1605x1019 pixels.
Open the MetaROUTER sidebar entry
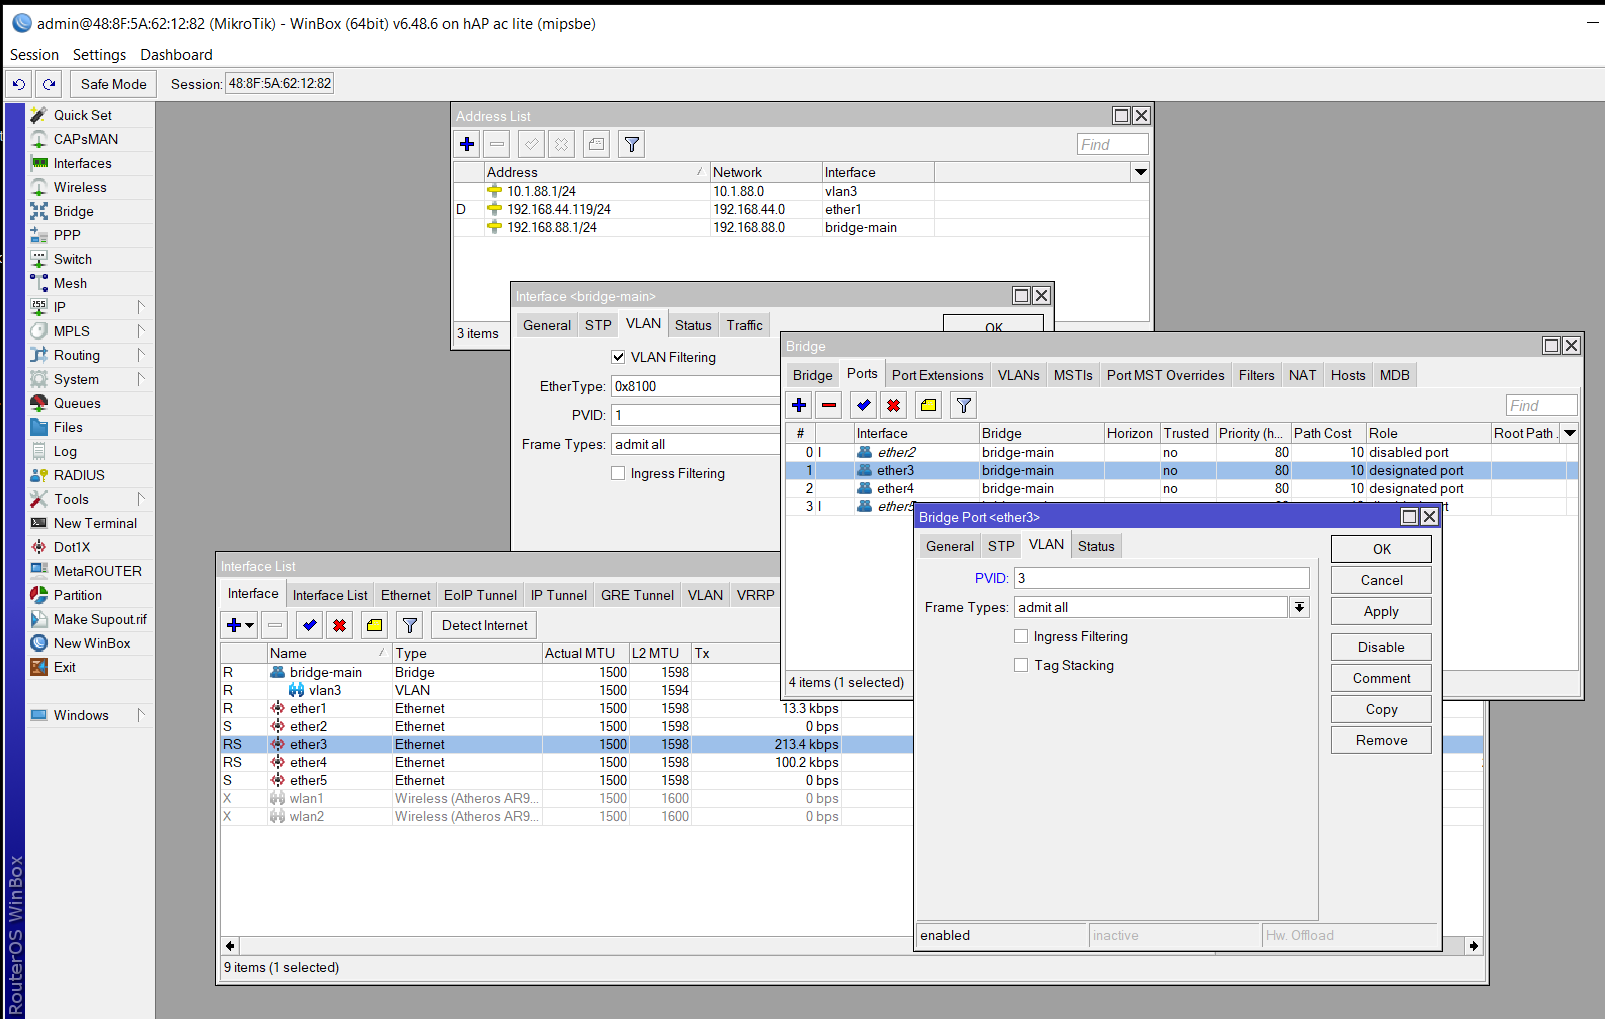click(x=98, y=571)
